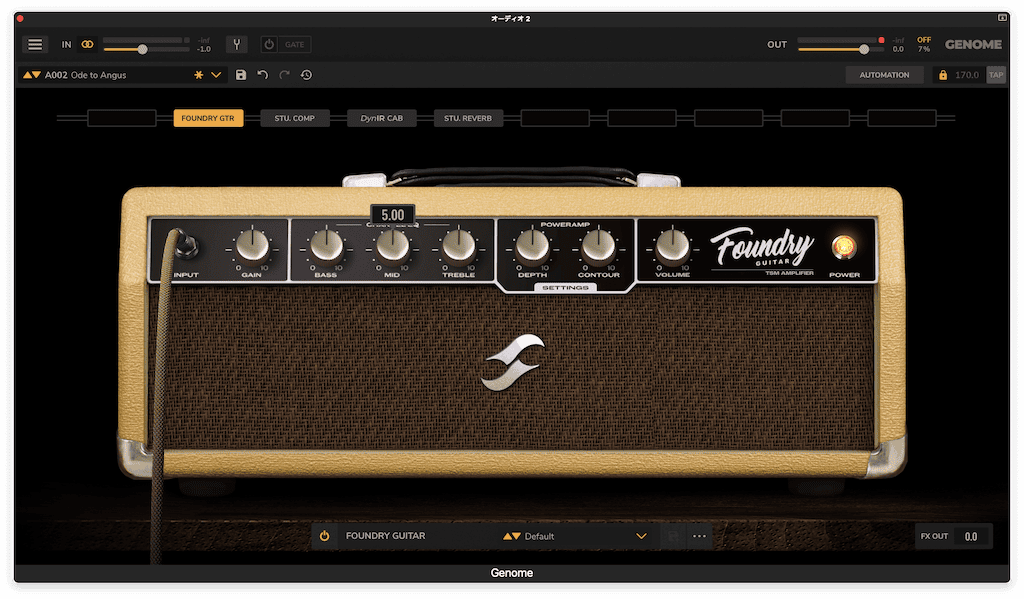Click the 170.0 tempo field
This screenshot has height=599, width=1024.
[x=967, y=75]
